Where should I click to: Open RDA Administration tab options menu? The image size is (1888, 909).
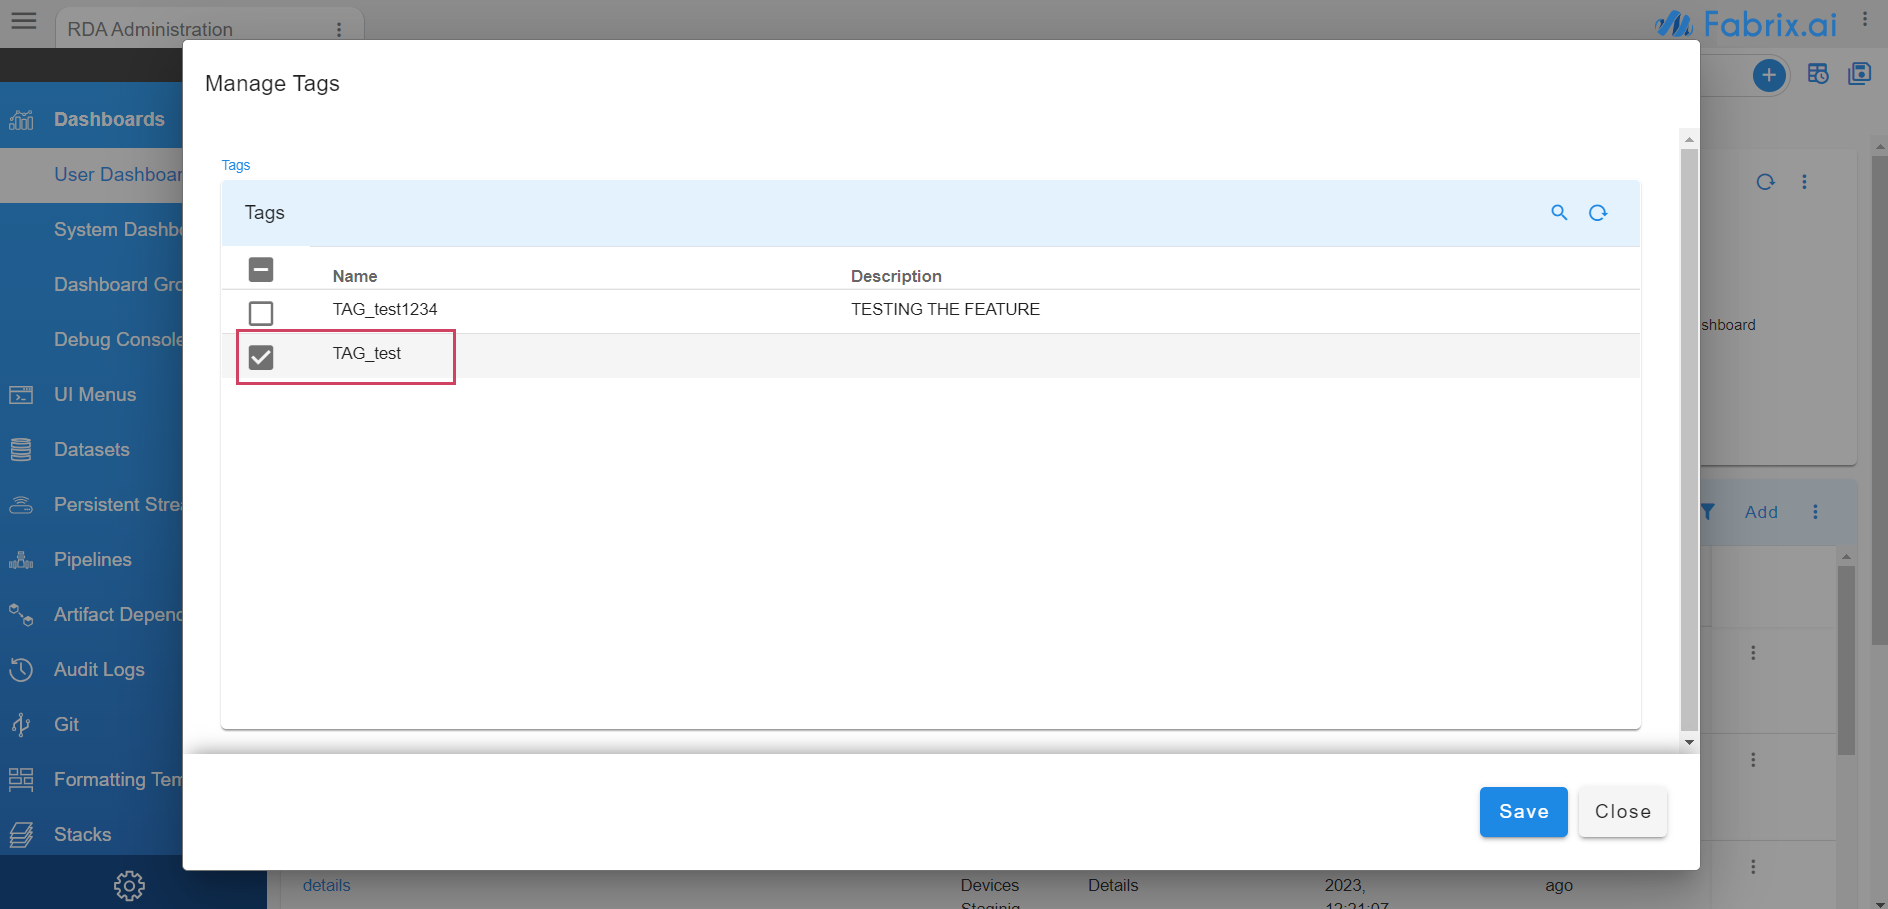tap(339, 29)
